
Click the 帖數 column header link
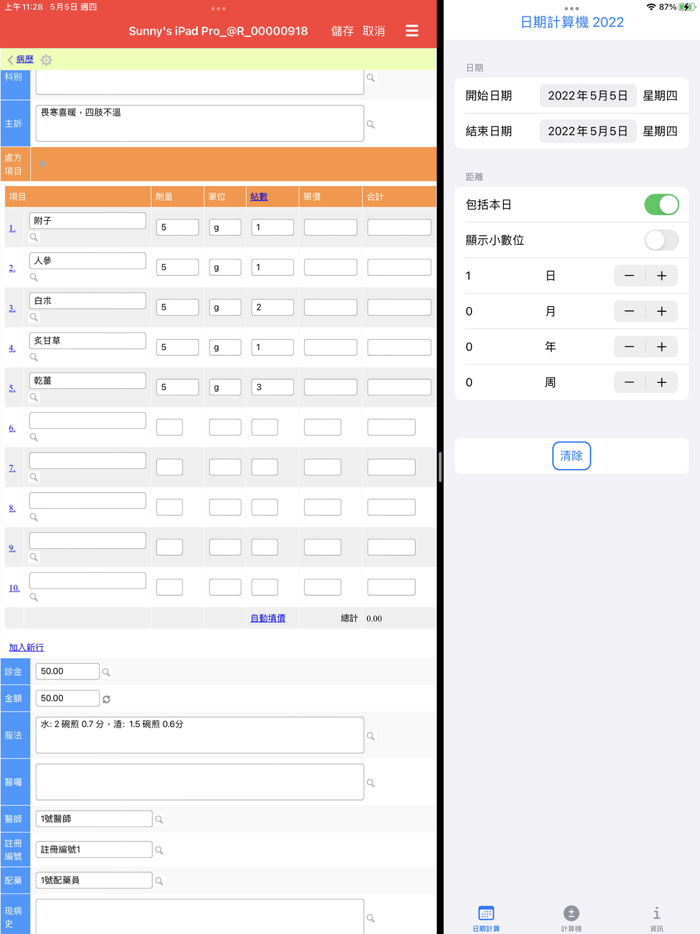[259, 197]
